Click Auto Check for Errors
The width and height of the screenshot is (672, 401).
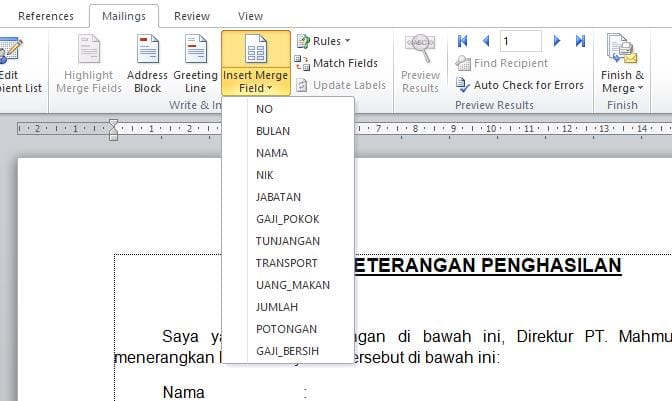click(x=519, y=85)
